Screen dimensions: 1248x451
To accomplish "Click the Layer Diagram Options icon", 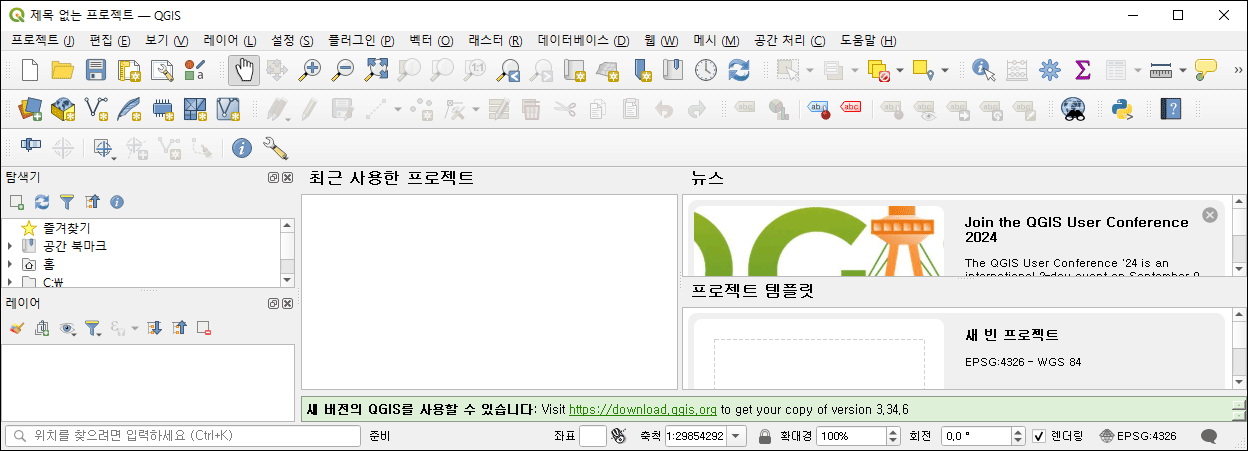I will [x=778, y=108].
